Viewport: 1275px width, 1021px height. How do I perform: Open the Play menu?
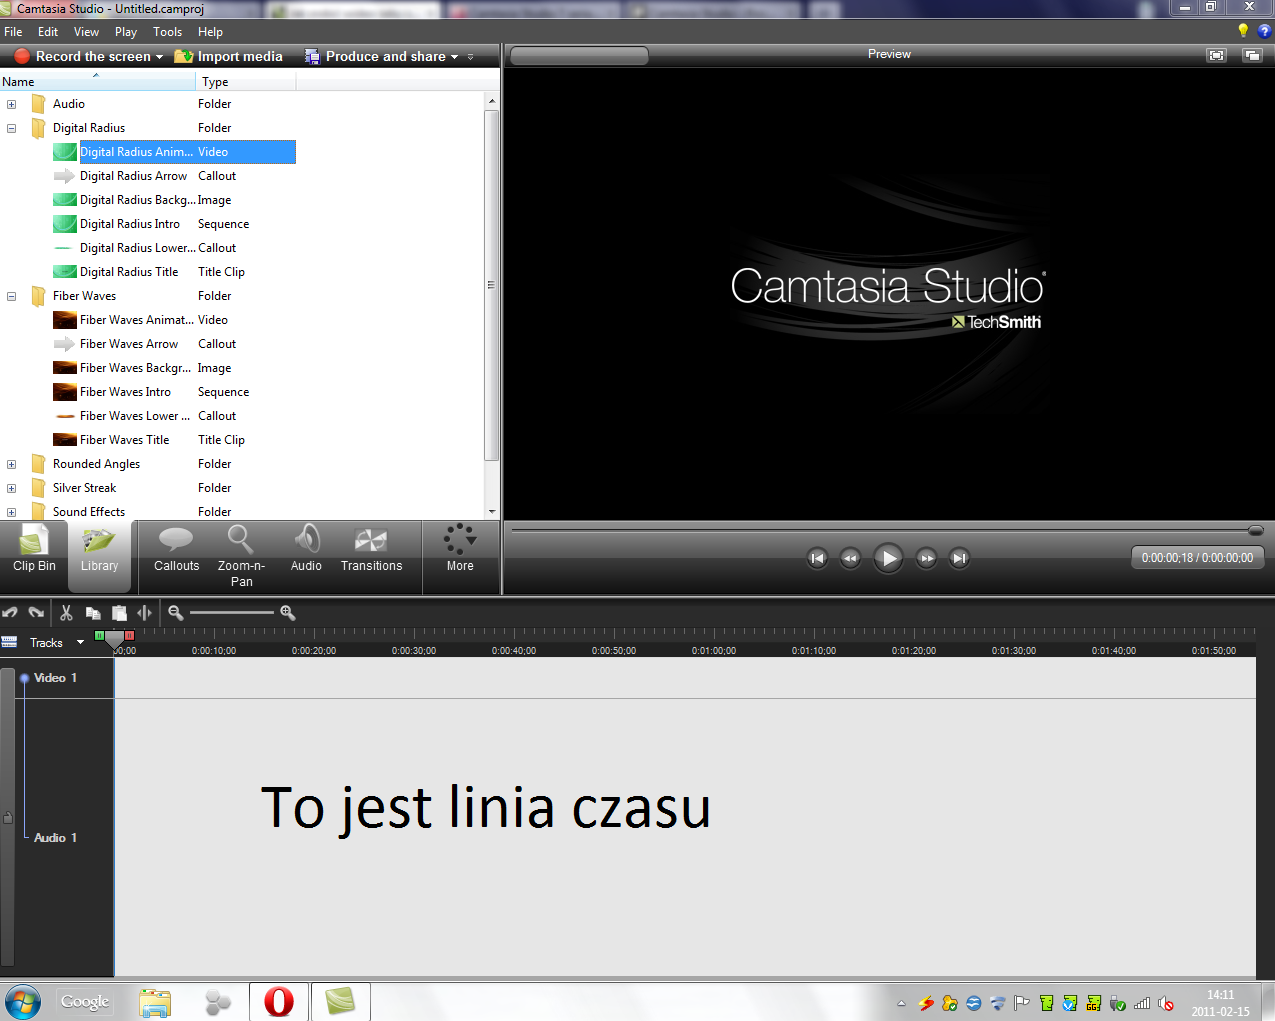pos(126,32)
